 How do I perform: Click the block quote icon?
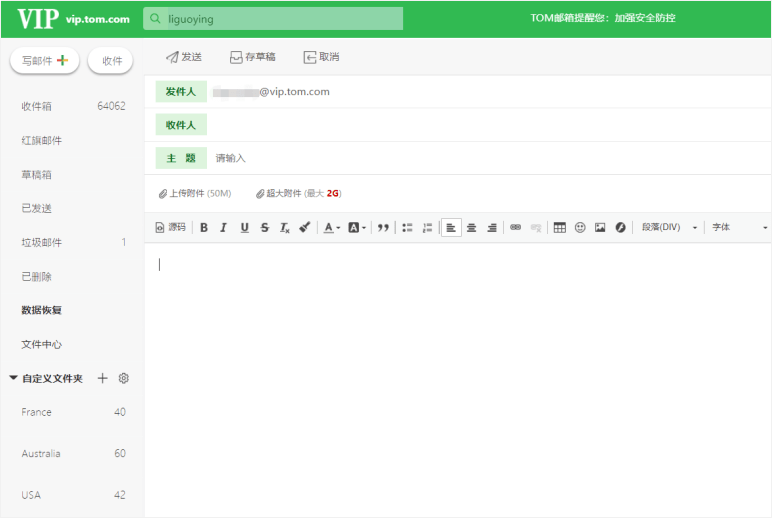(383, 228)
